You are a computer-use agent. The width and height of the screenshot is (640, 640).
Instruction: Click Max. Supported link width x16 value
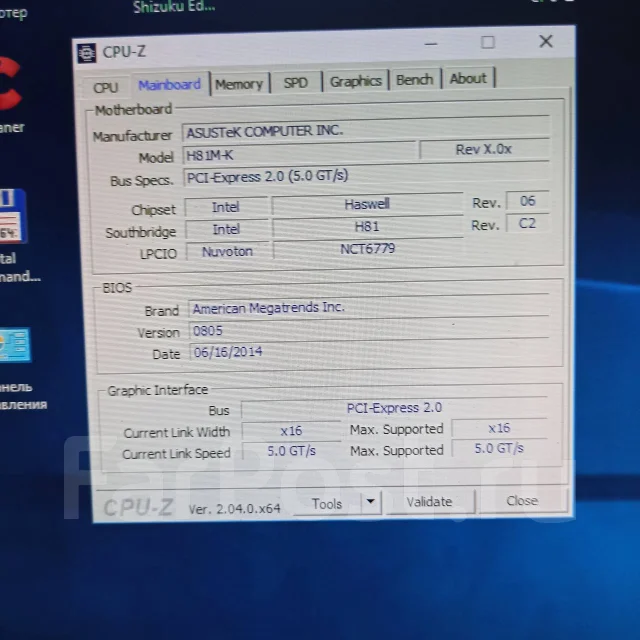[499, 428]
